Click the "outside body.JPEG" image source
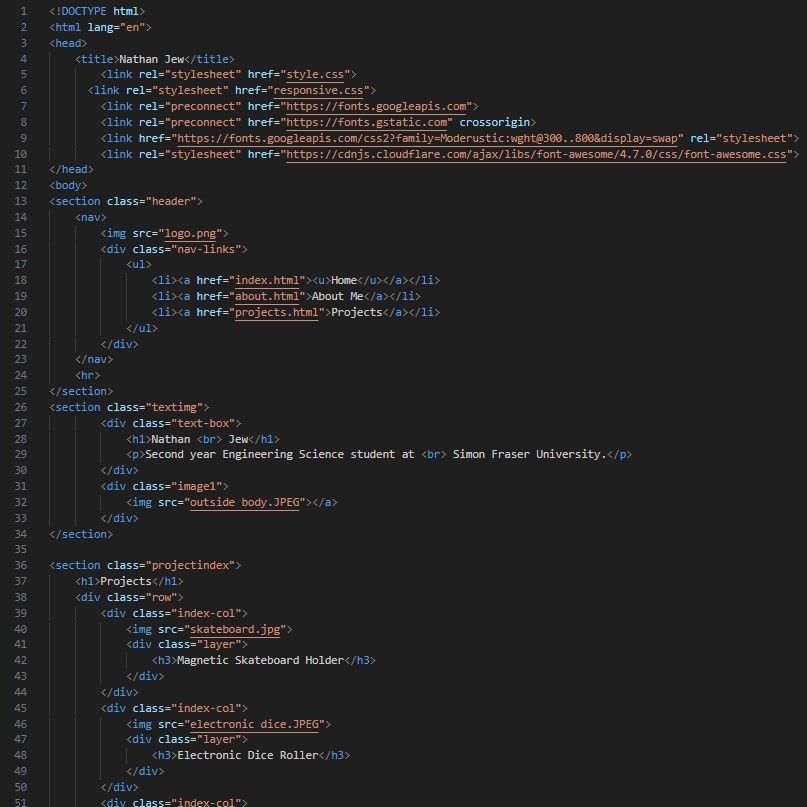 [244, 502]
